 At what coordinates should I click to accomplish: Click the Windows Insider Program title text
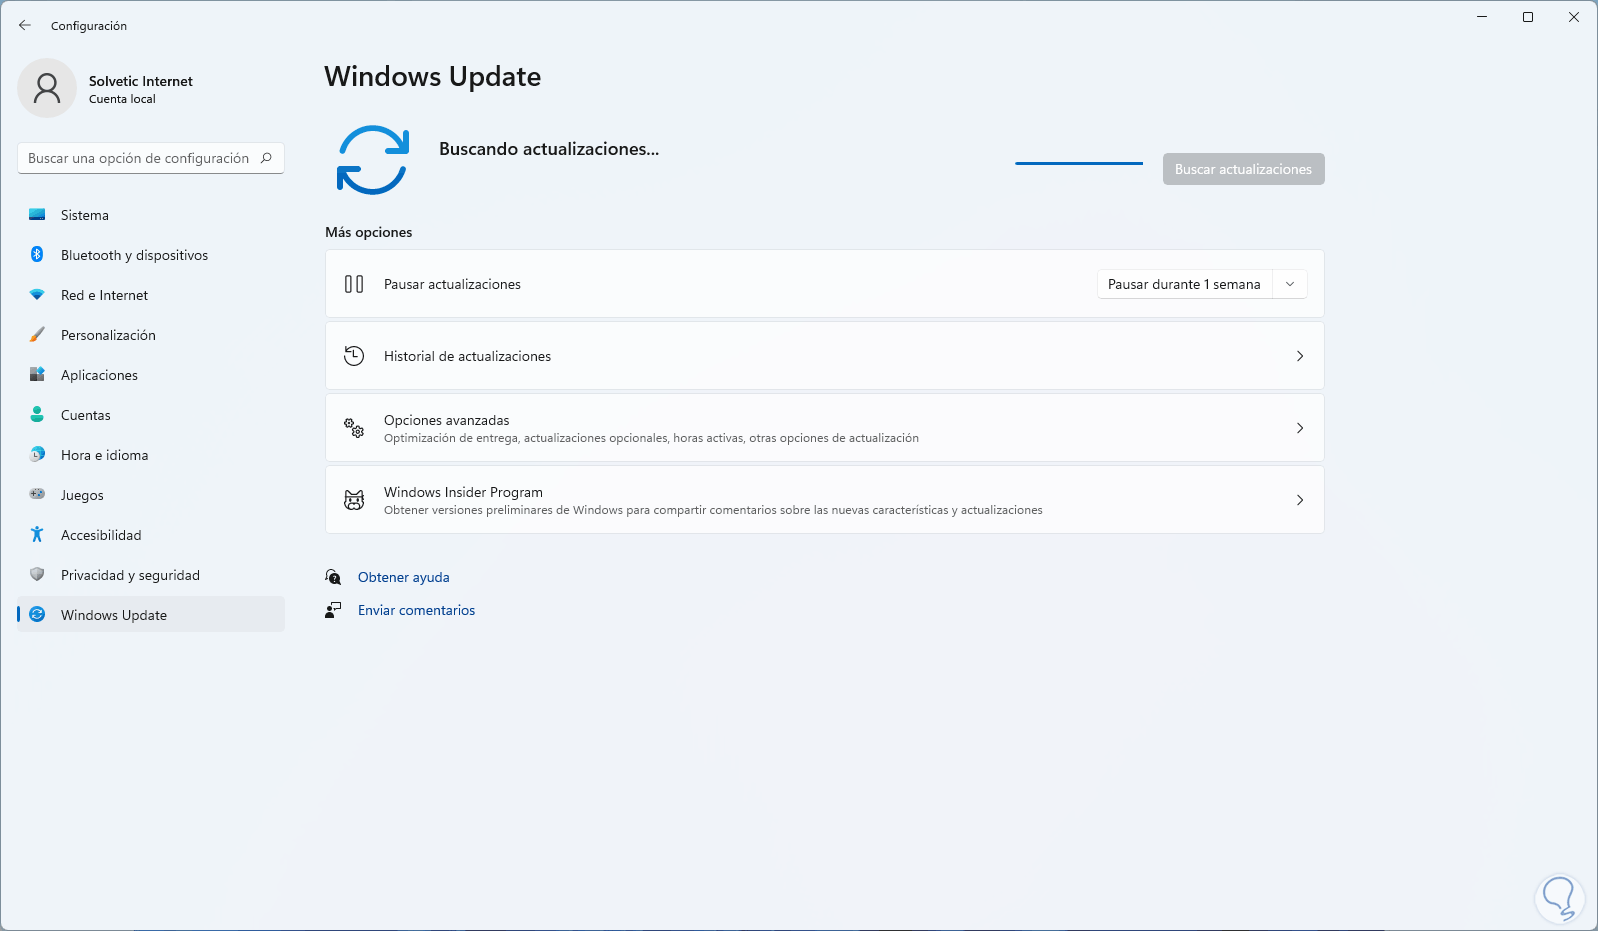pos(463,492)
